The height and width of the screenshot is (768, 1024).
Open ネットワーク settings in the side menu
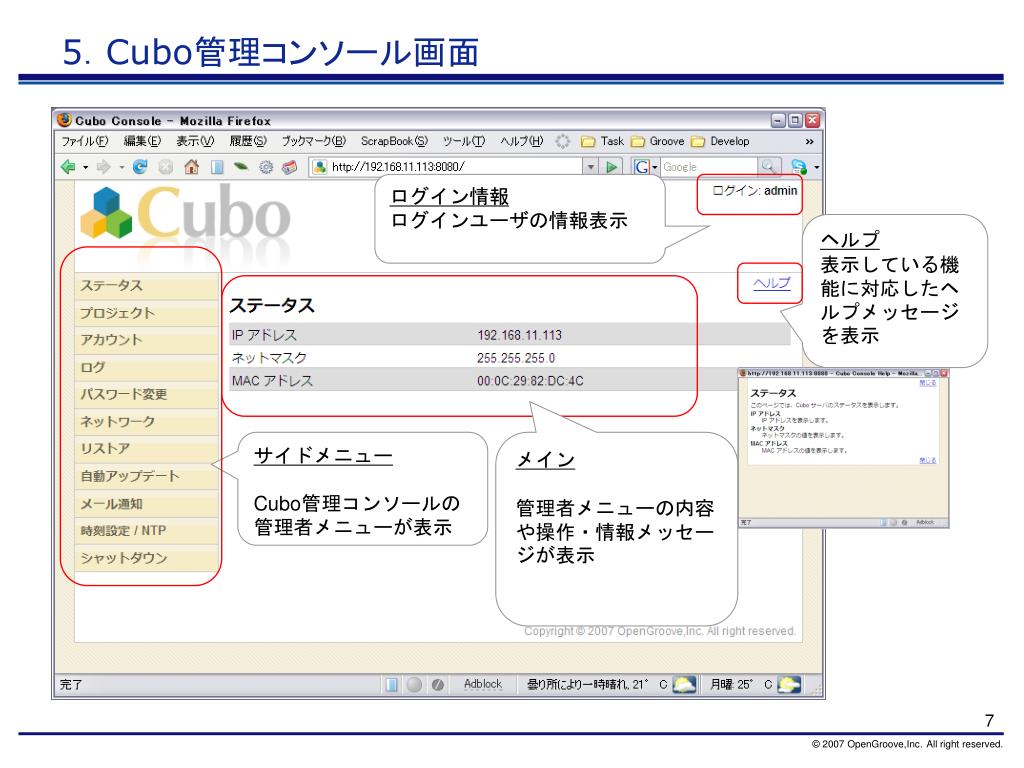tap(147, 422)
